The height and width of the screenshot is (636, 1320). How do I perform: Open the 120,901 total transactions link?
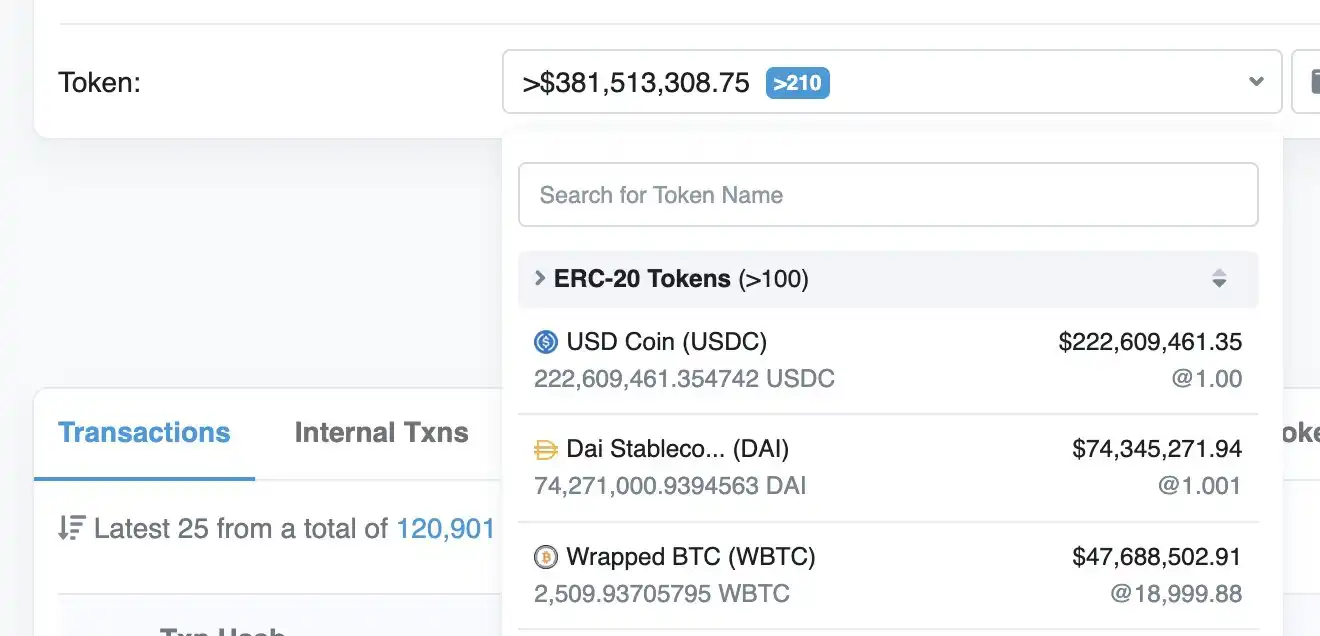pos(446,528)
